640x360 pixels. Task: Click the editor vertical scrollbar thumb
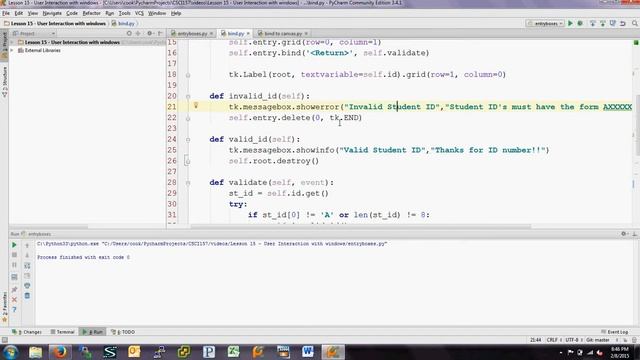(637, 124)
